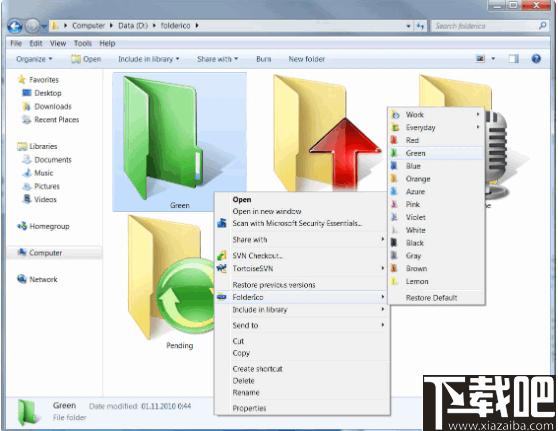Open the Organize dropdown
558x431 pixels.
(34, 59)
